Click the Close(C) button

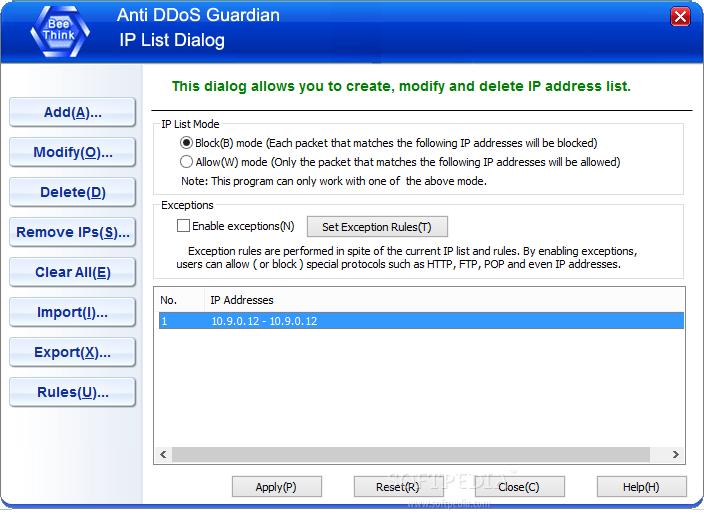point(519,487)
